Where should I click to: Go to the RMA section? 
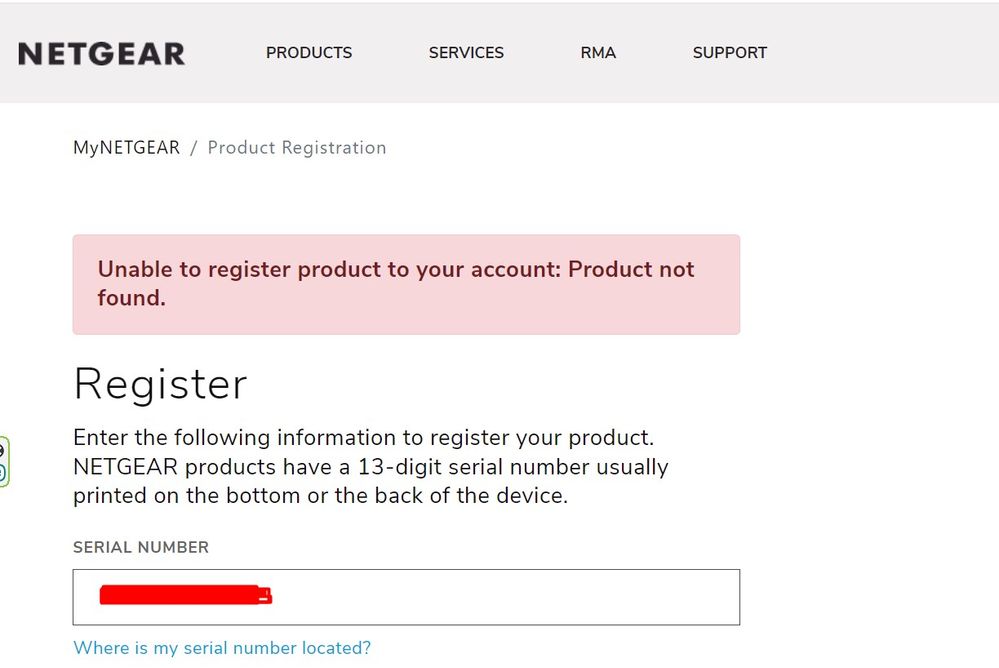pyautogui.click(x=598, y=53)
